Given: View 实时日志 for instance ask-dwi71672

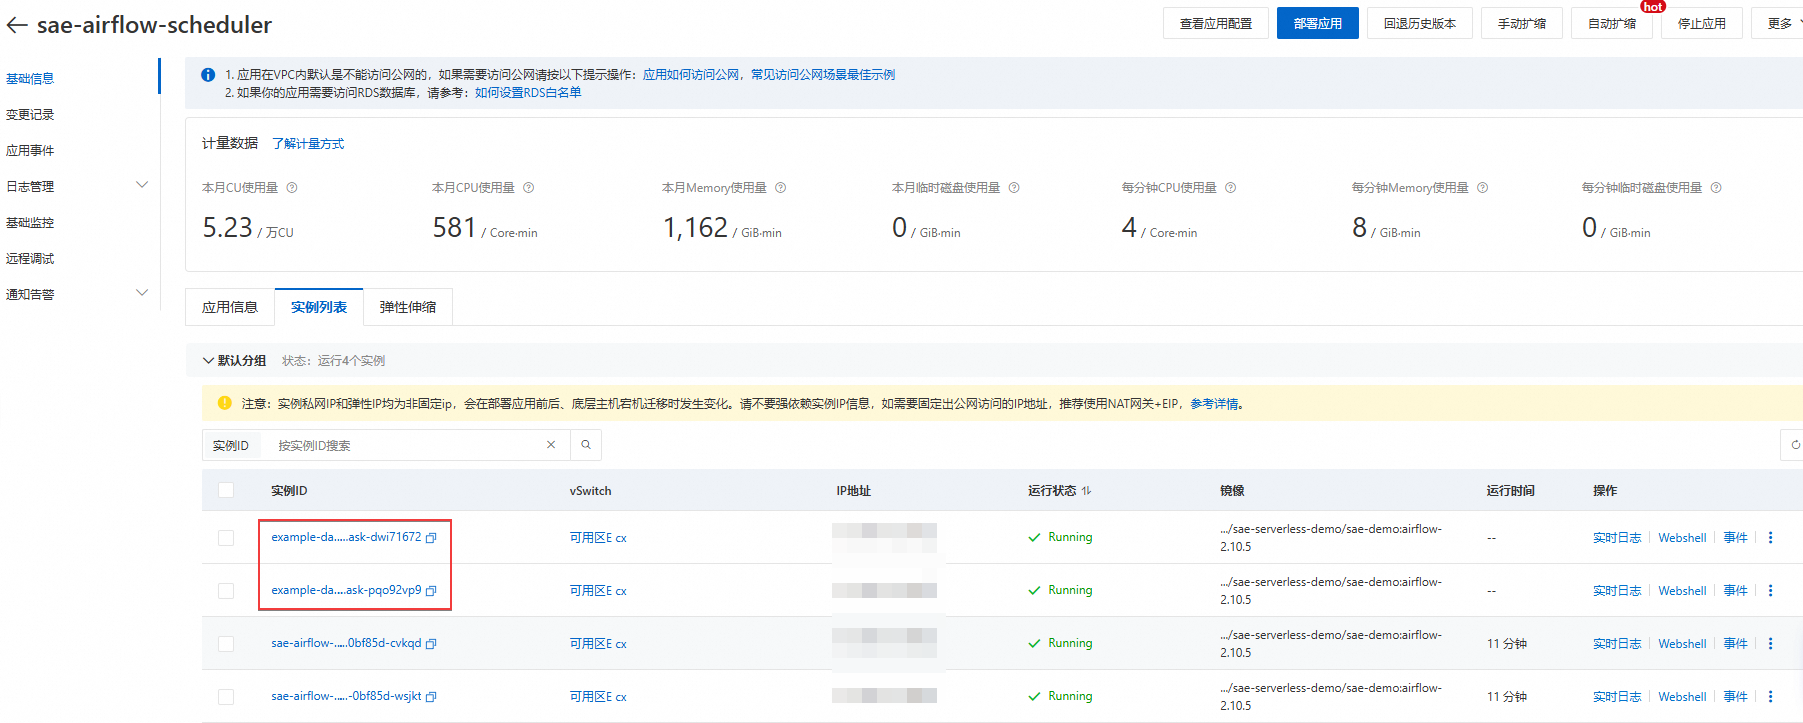Looking at the screenshot, I should point(1617,538).
